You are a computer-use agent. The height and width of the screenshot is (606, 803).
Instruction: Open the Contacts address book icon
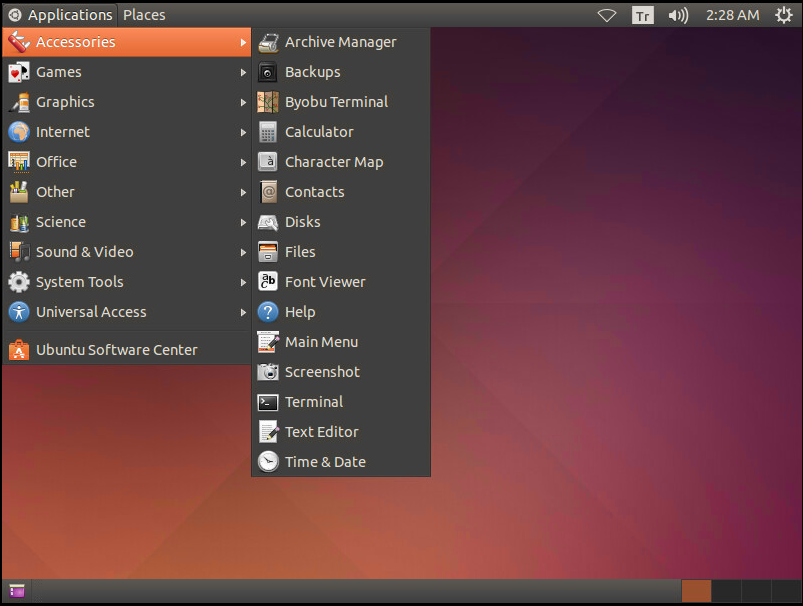[268, 192]
